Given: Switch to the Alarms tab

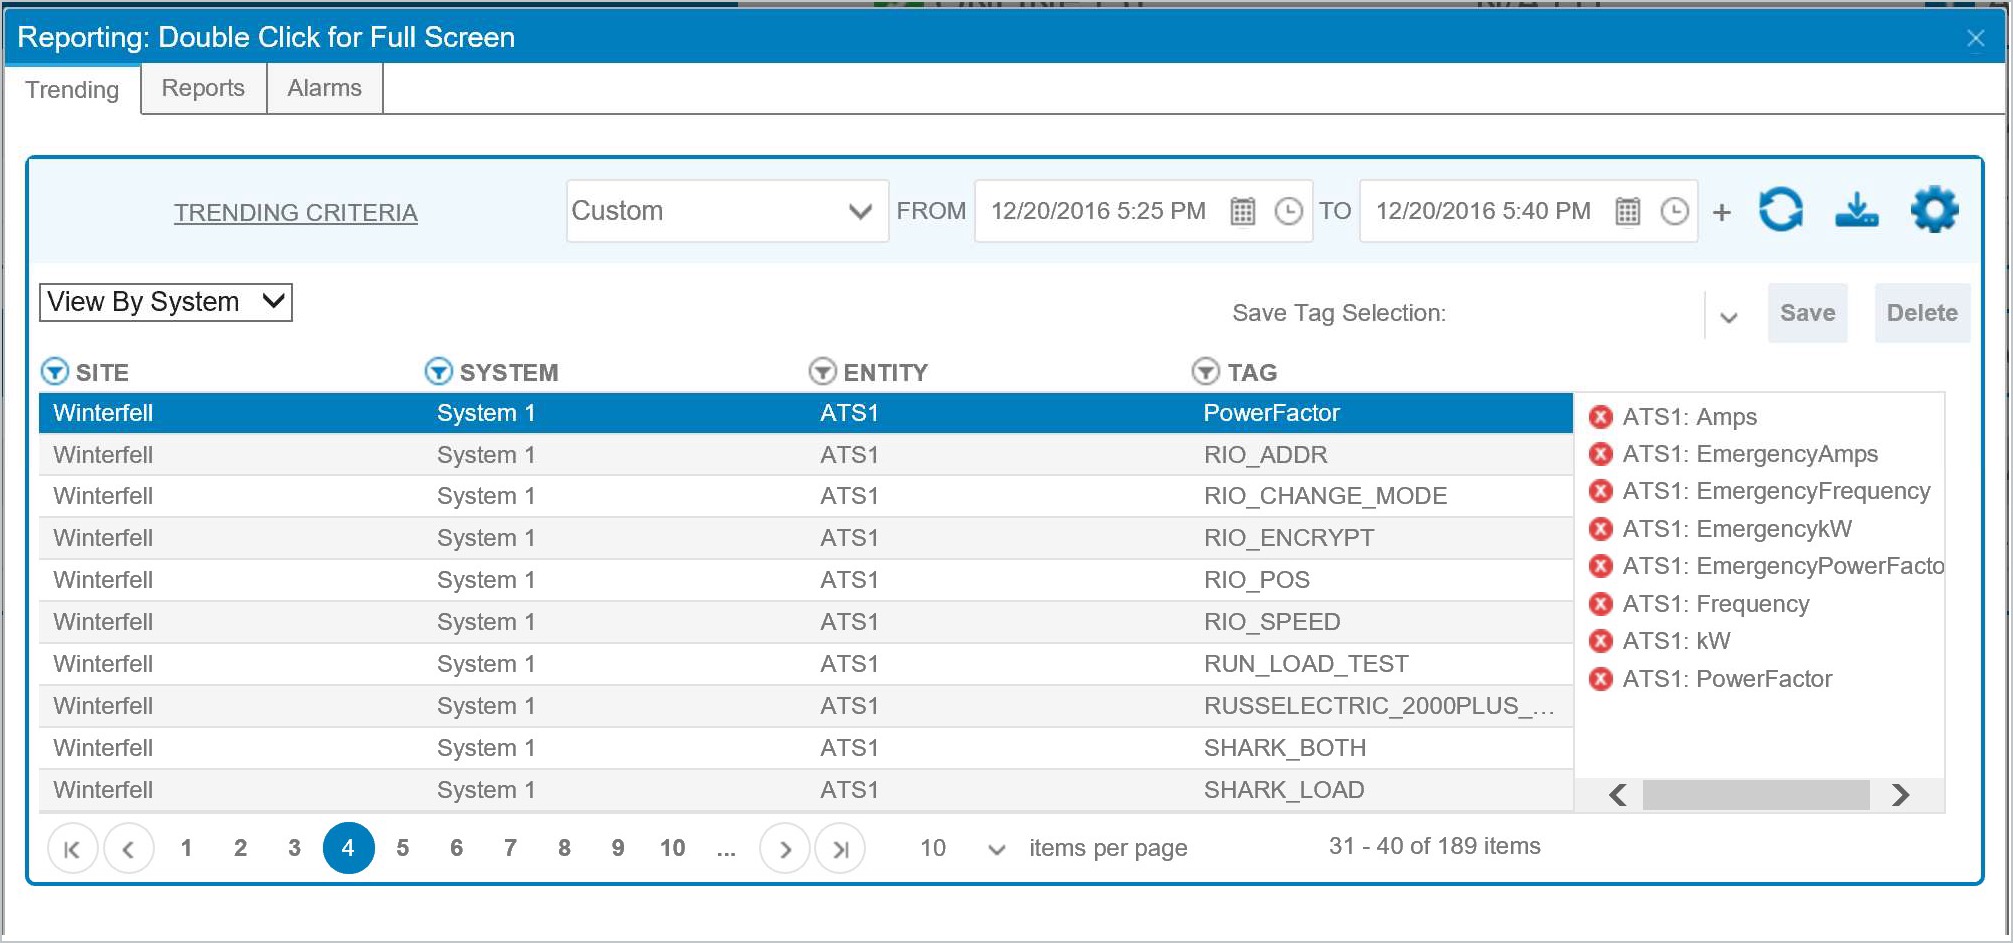Looking at the screenshot, I should 324,88.
